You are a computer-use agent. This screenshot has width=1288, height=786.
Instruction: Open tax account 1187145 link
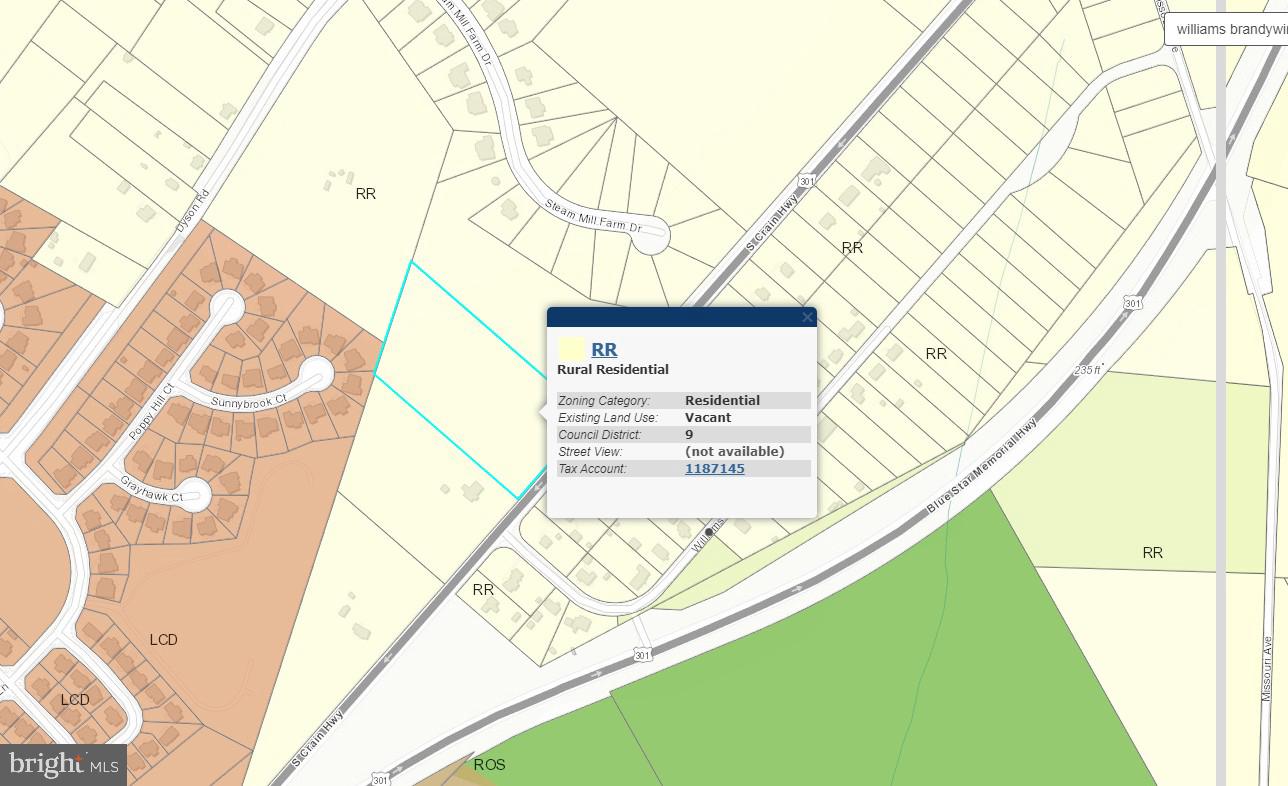point(714,468)
